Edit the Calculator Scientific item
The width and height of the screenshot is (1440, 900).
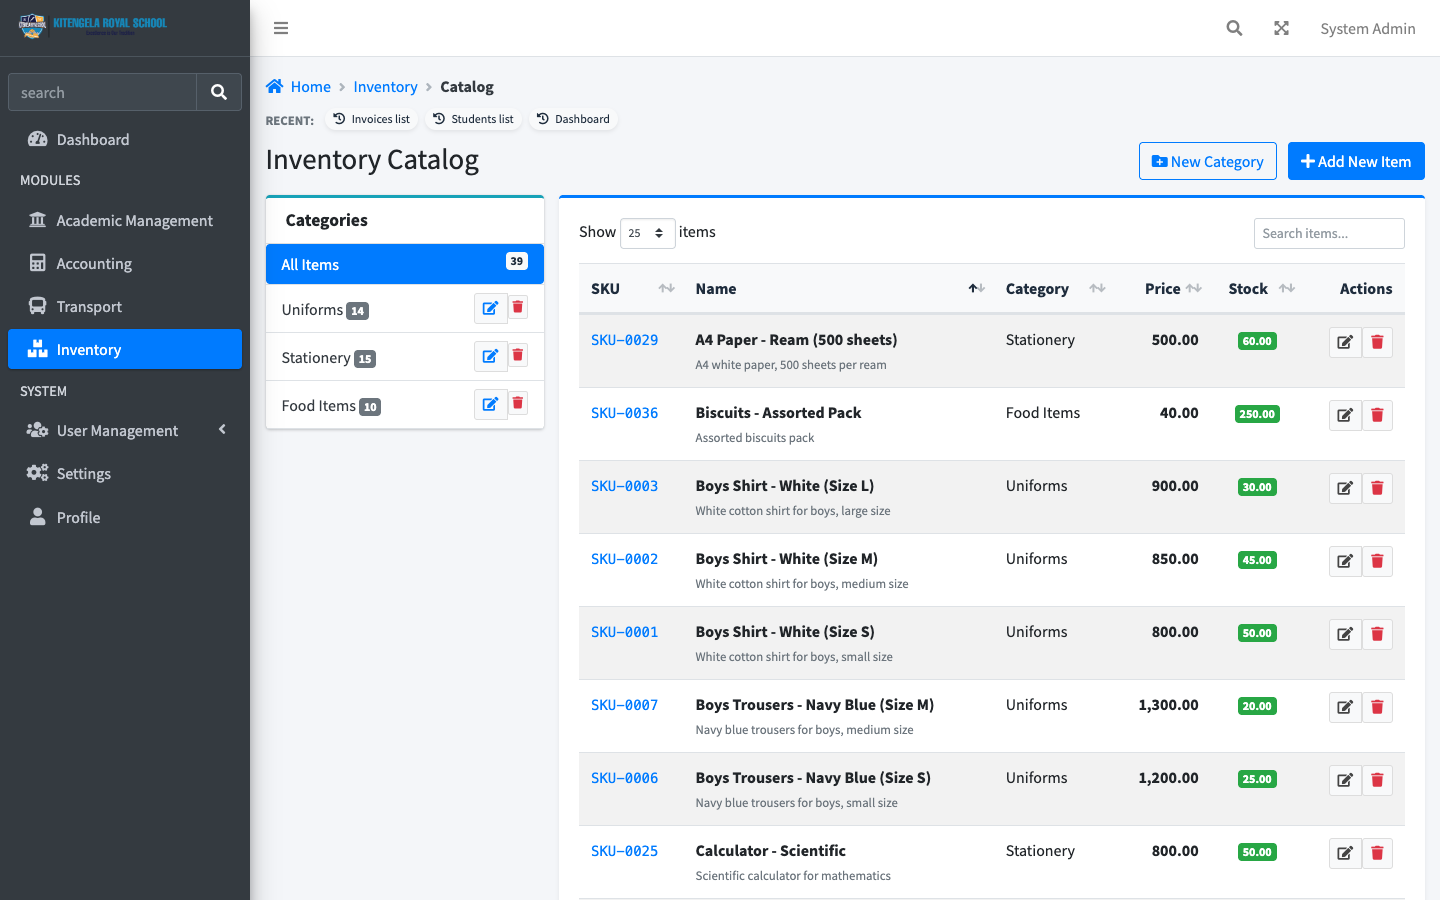click(x=1345, y=853)
